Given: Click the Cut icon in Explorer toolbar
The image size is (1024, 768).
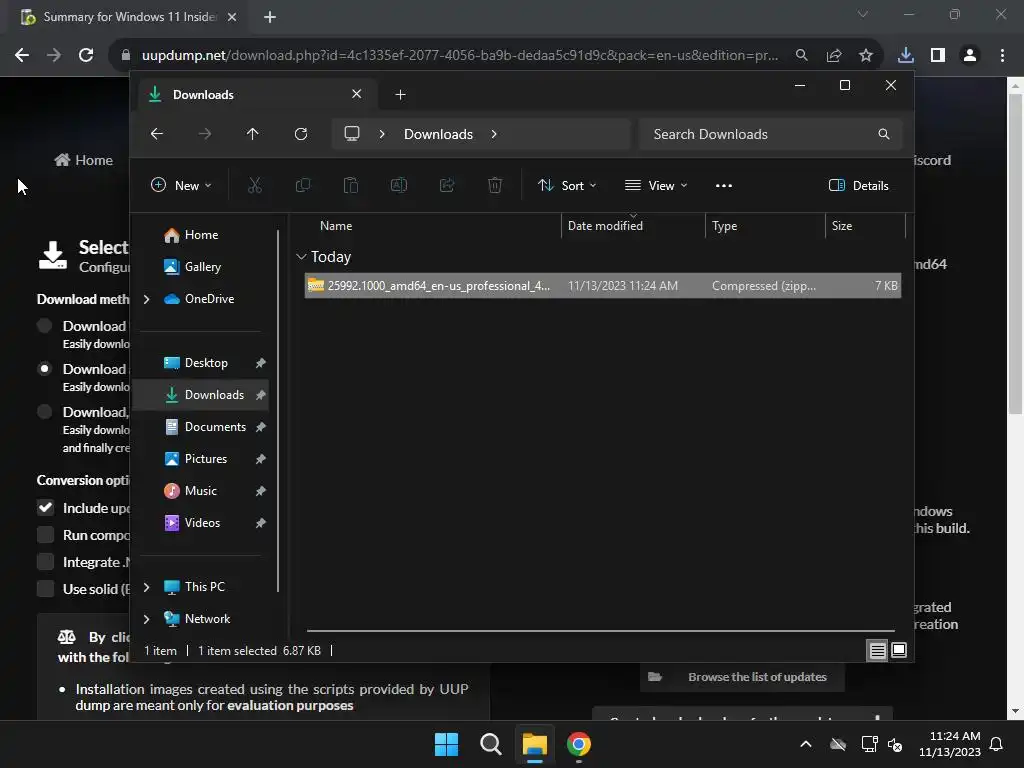Looking at the screenshot, I should tap(255, 185).
